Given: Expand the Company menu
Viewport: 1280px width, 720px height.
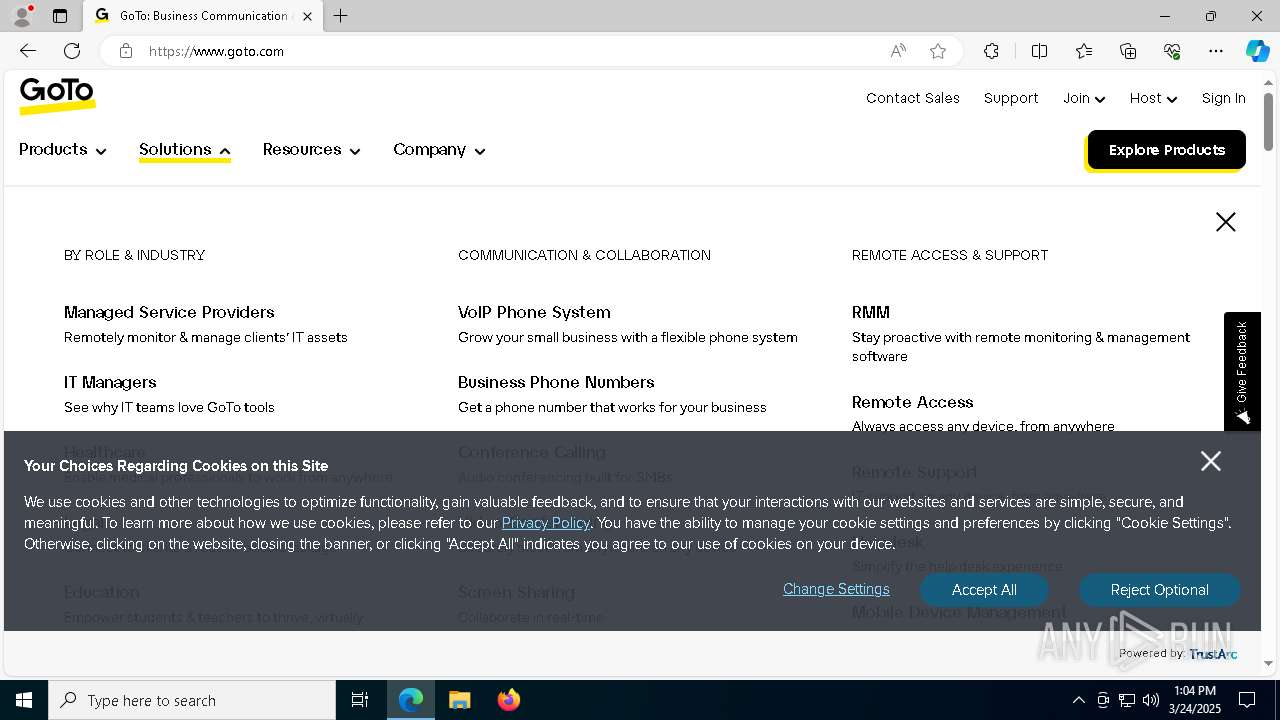Looking at the screenshot, I should point(439,150).
